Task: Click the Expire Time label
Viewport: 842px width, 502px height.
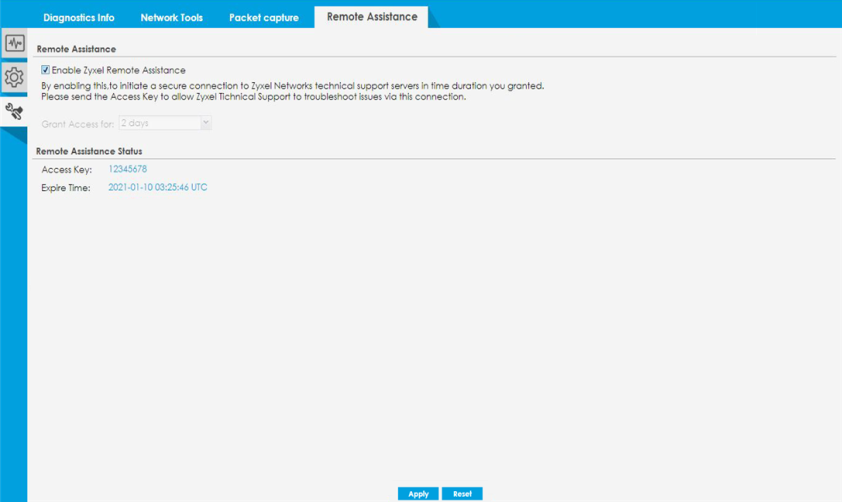Action: click(x=66, y=188)
